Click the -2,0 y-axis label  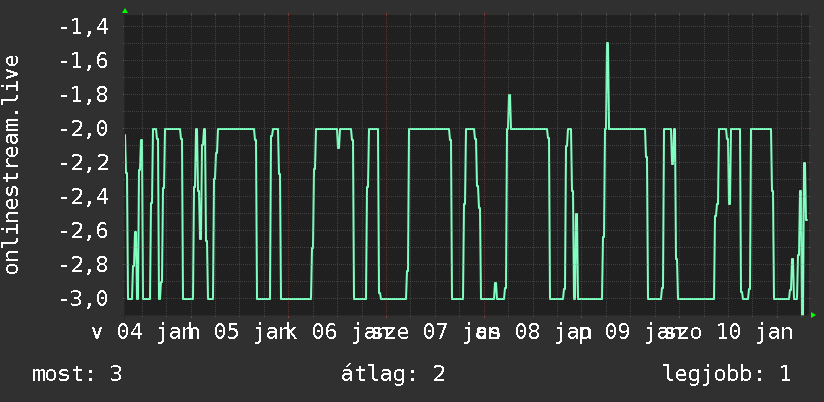pyautogui.click(x=84, y=129)
